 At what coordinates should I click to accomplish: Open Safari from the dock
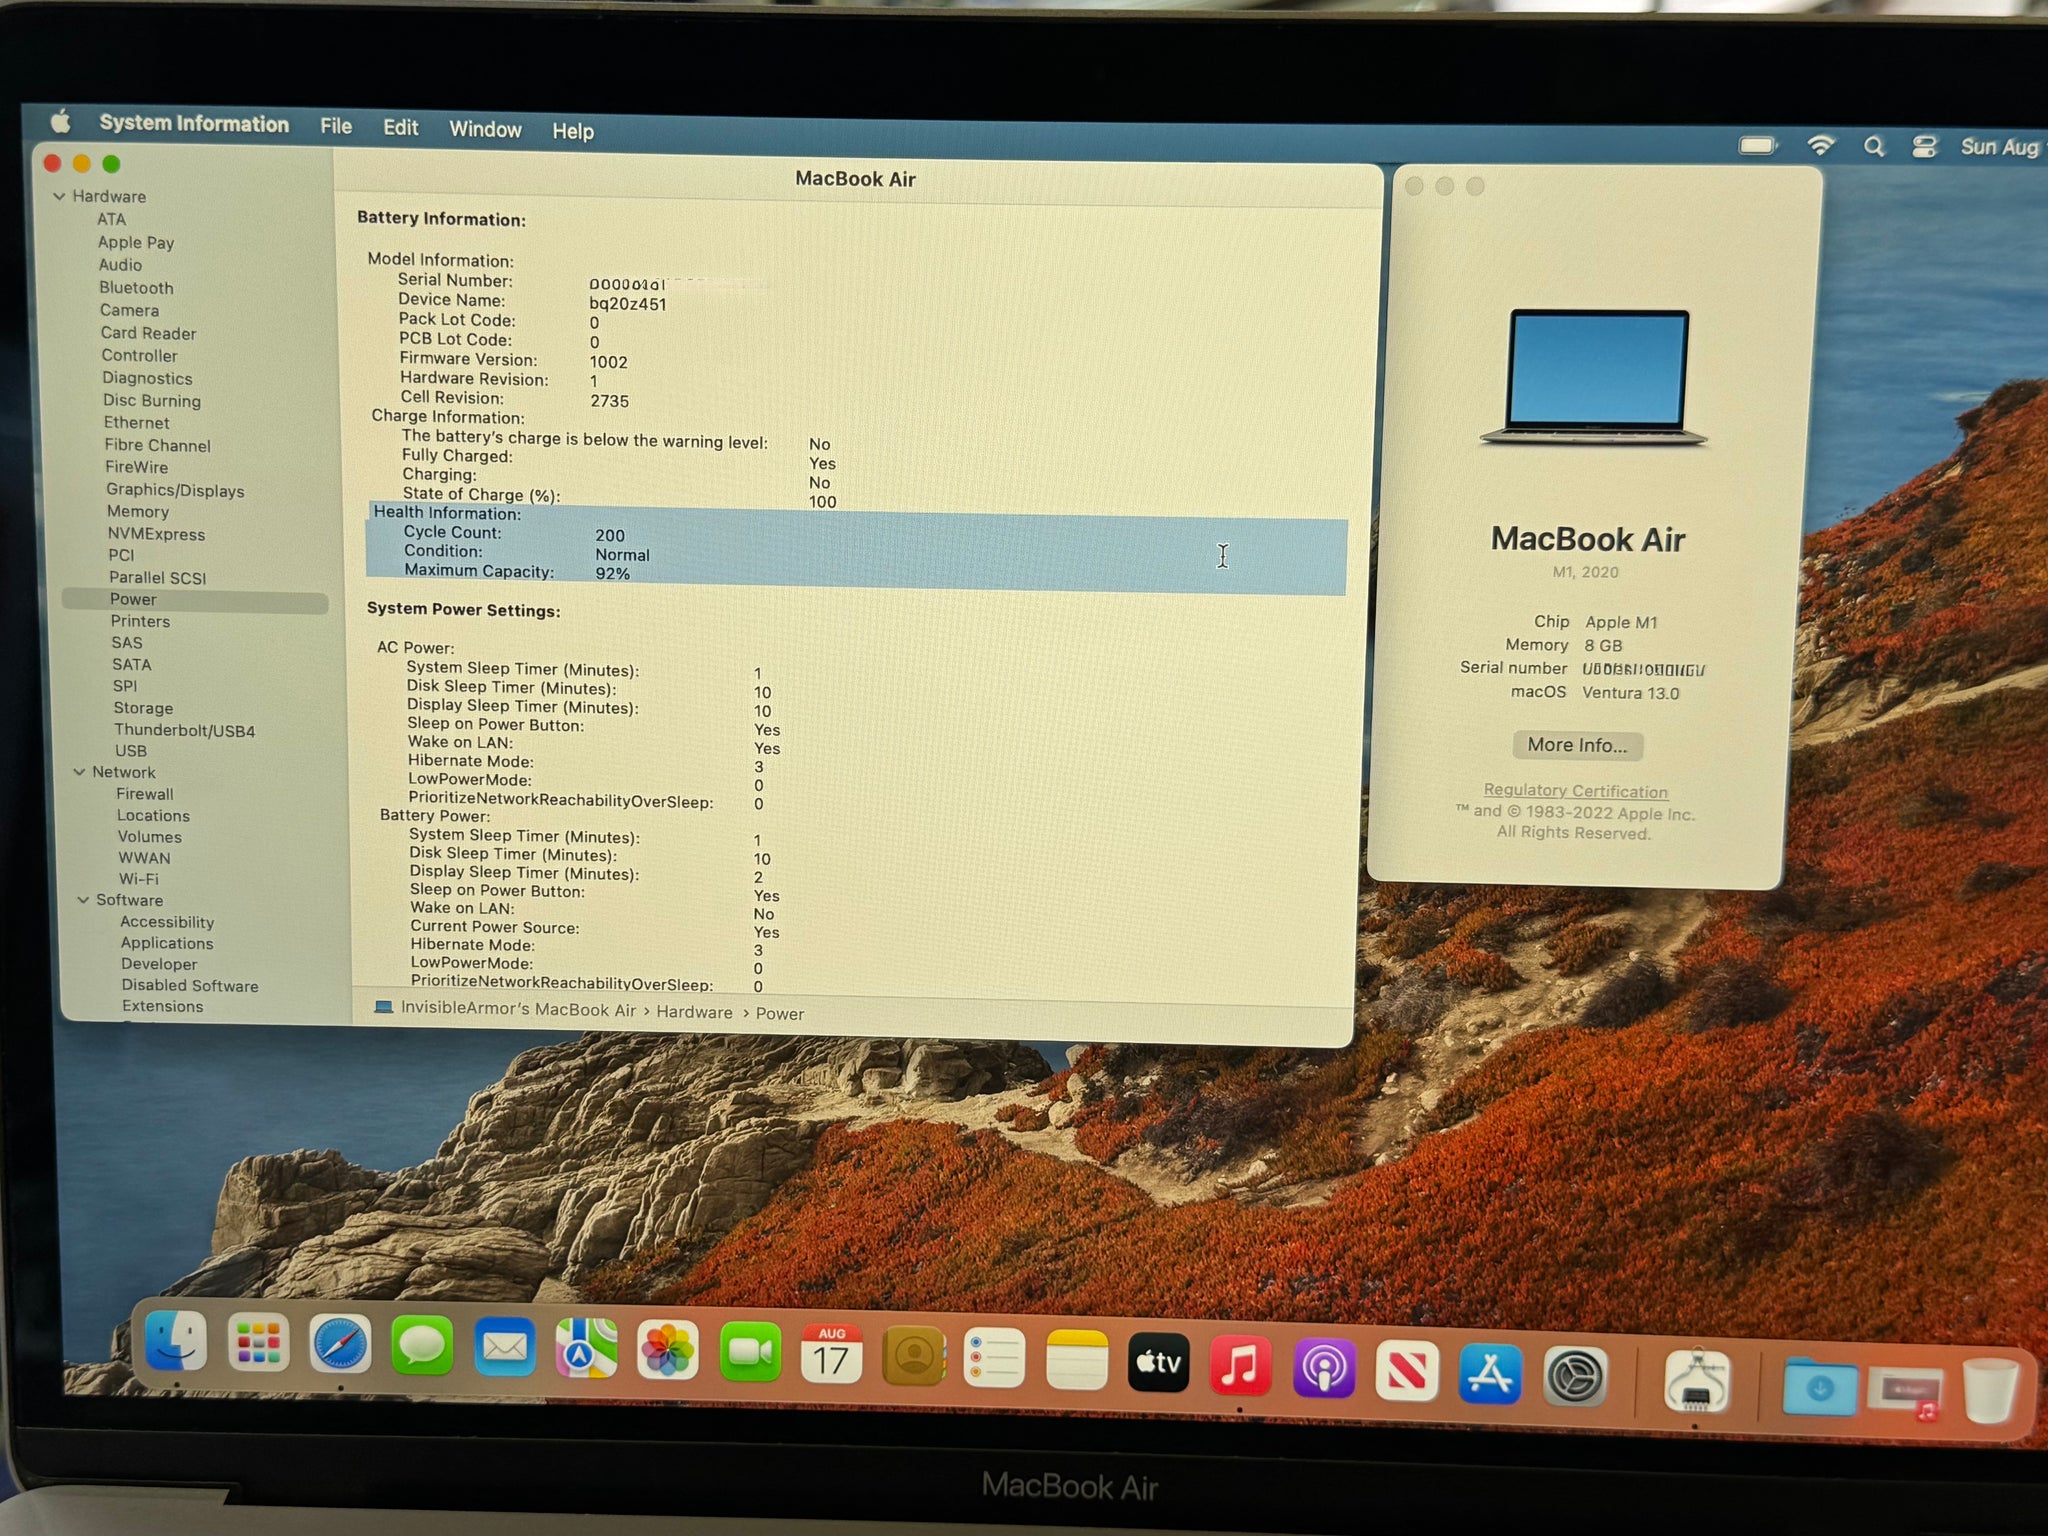click(340, 1345)
